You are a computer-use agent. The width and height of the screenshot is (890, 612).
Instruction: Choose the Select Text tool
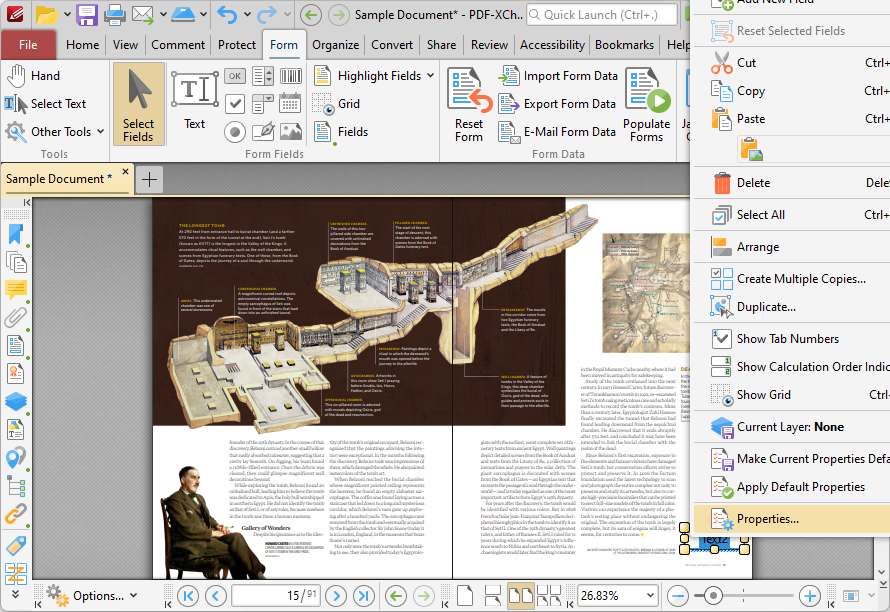click(45, 104)
